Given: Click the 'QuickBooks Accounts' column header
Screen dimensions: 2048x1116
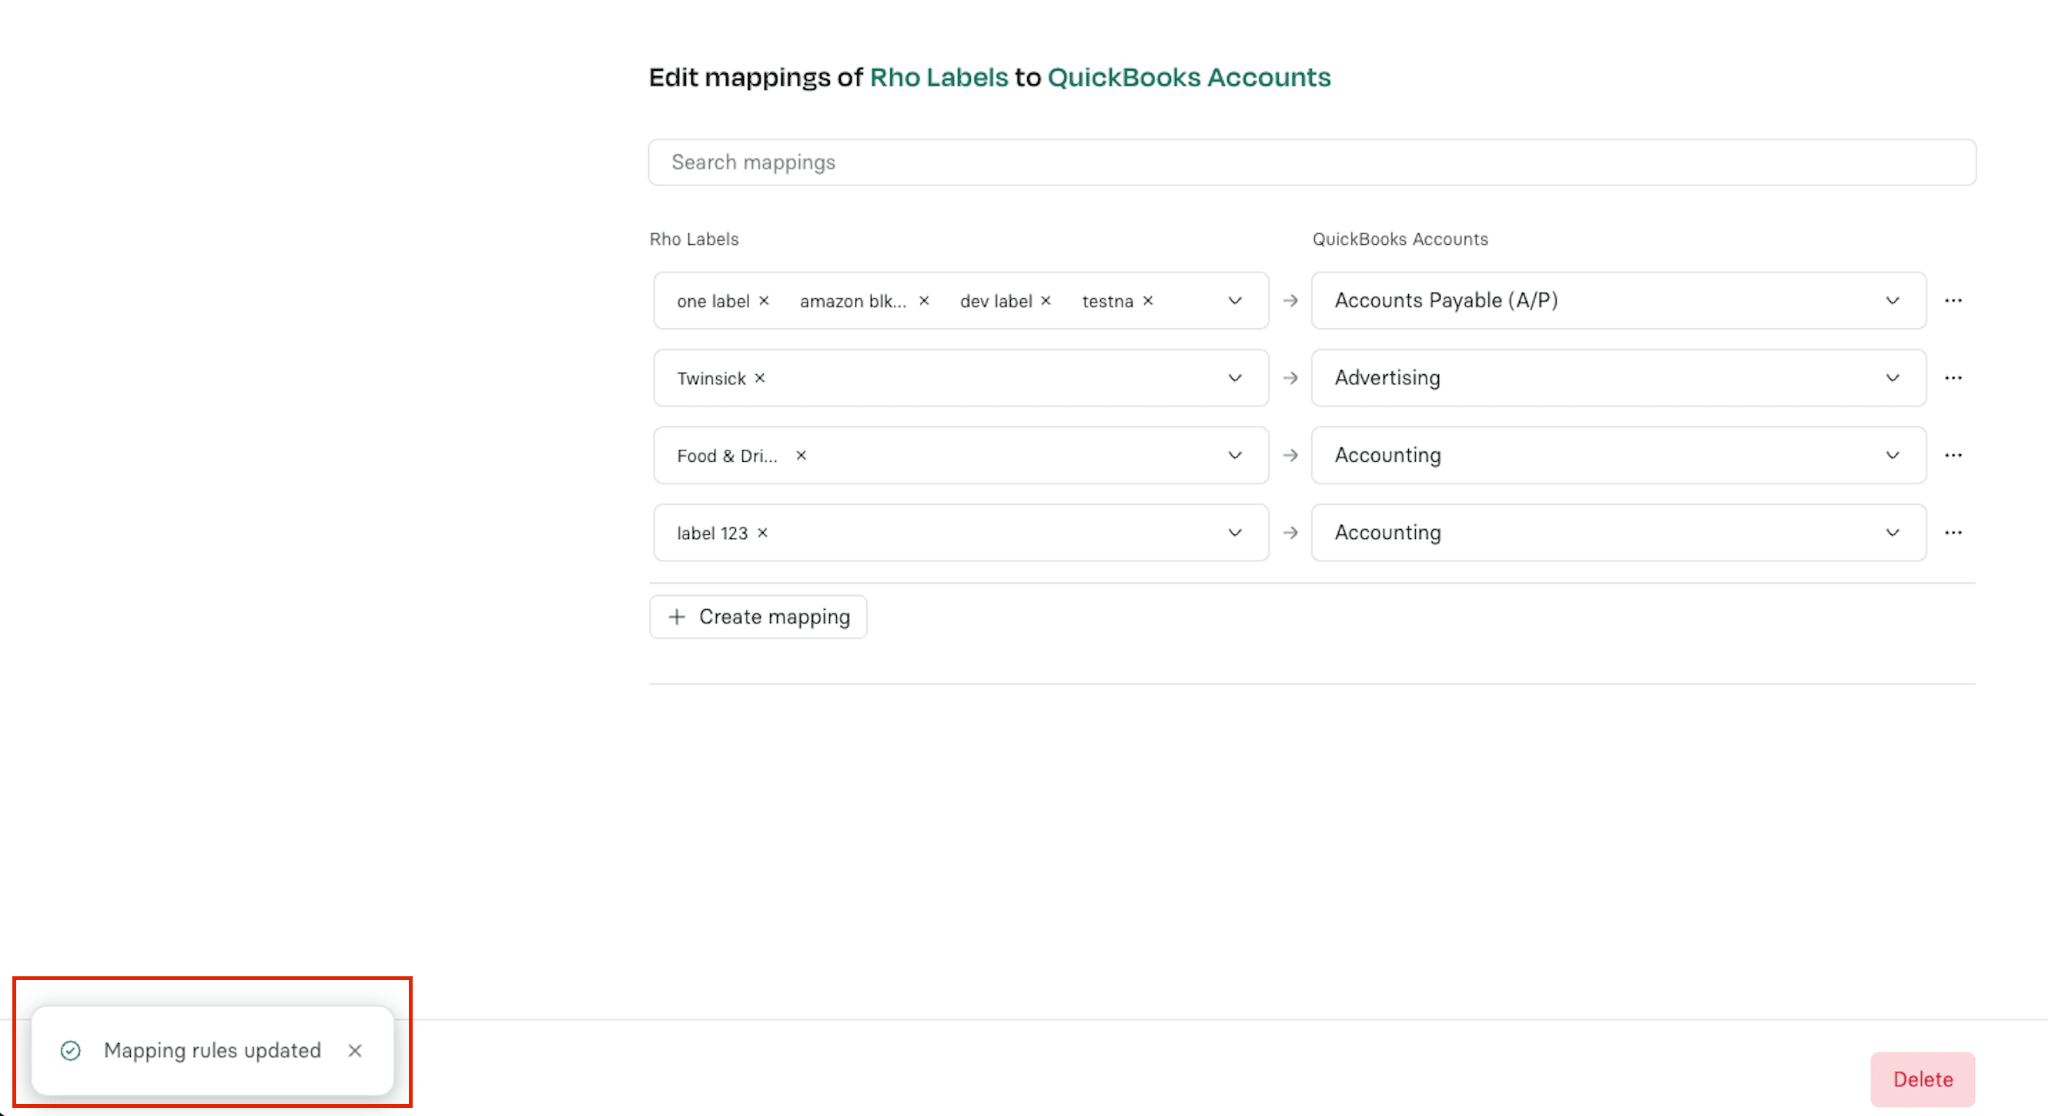Looking at the screenshot, I should [x=1400, y=239].
